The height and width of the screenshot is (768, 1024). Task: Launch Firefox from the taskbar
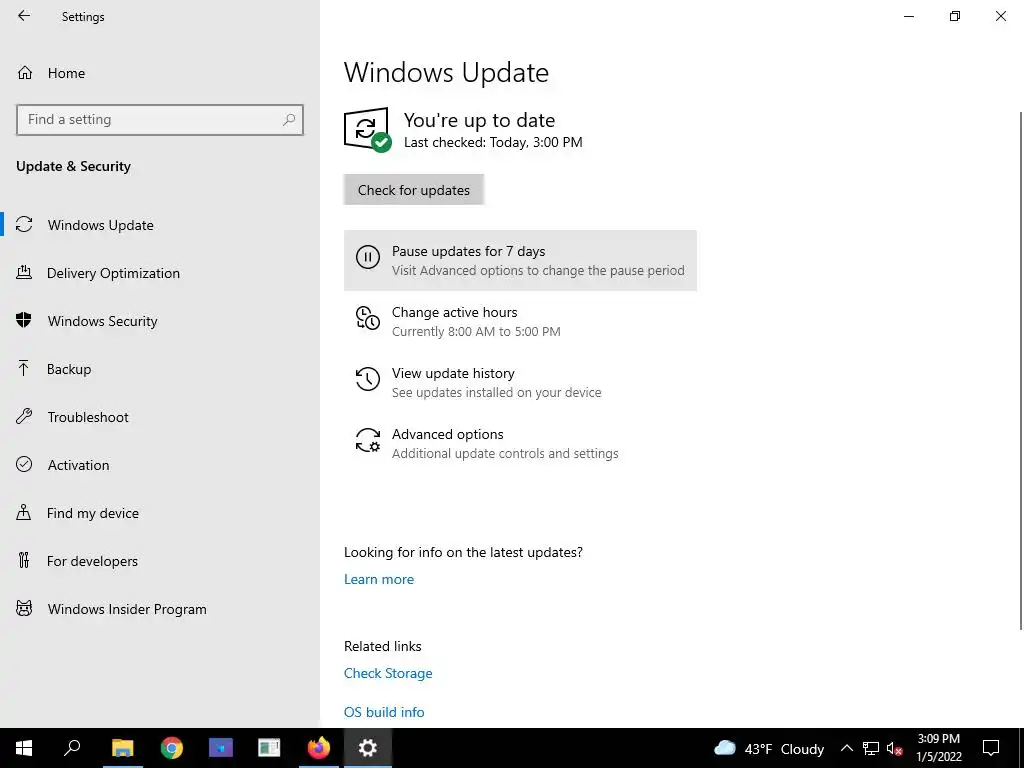(319, 748)
